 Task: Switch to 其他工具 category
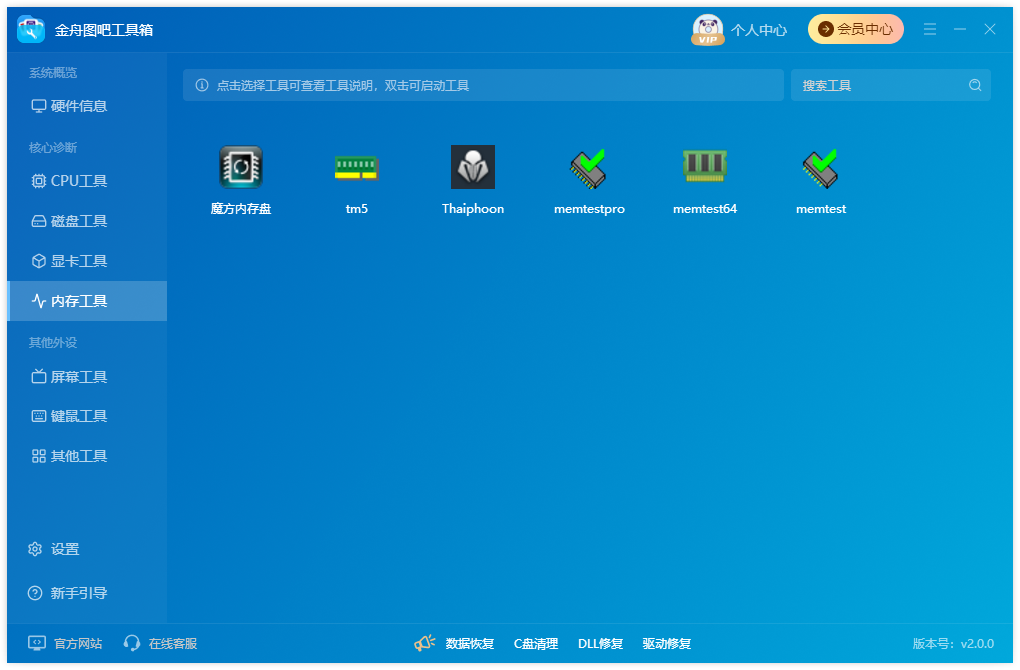click(87, 456)
